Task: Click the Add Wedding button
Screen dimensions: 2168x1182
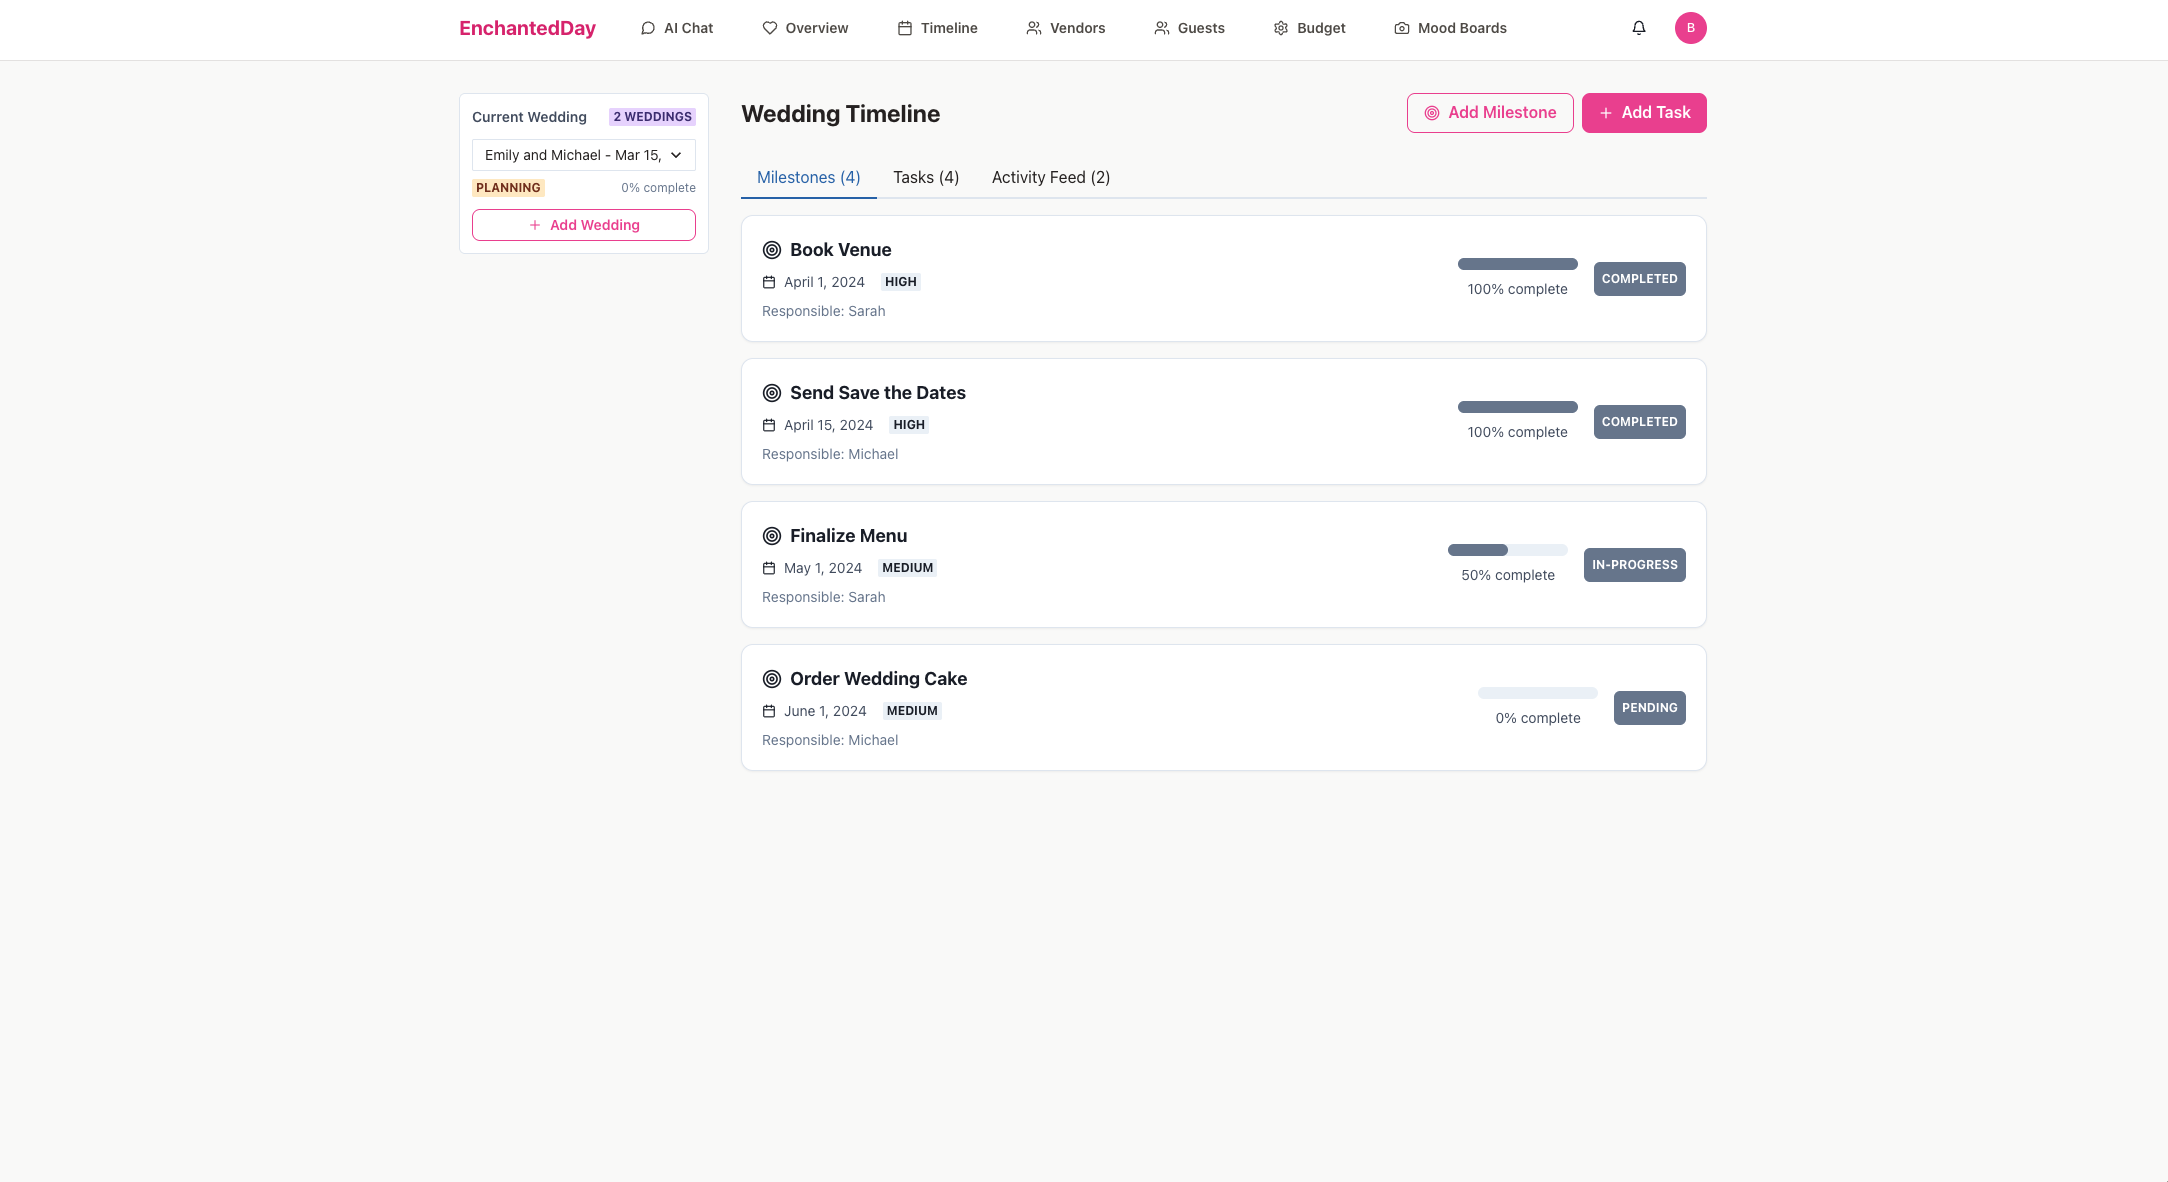Action: 583,225
